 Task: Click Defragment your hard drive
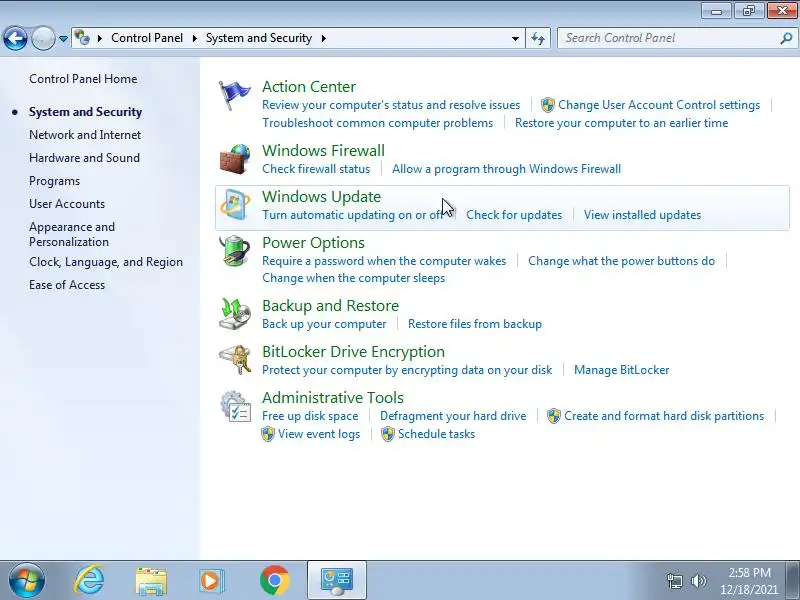[453, 416]
